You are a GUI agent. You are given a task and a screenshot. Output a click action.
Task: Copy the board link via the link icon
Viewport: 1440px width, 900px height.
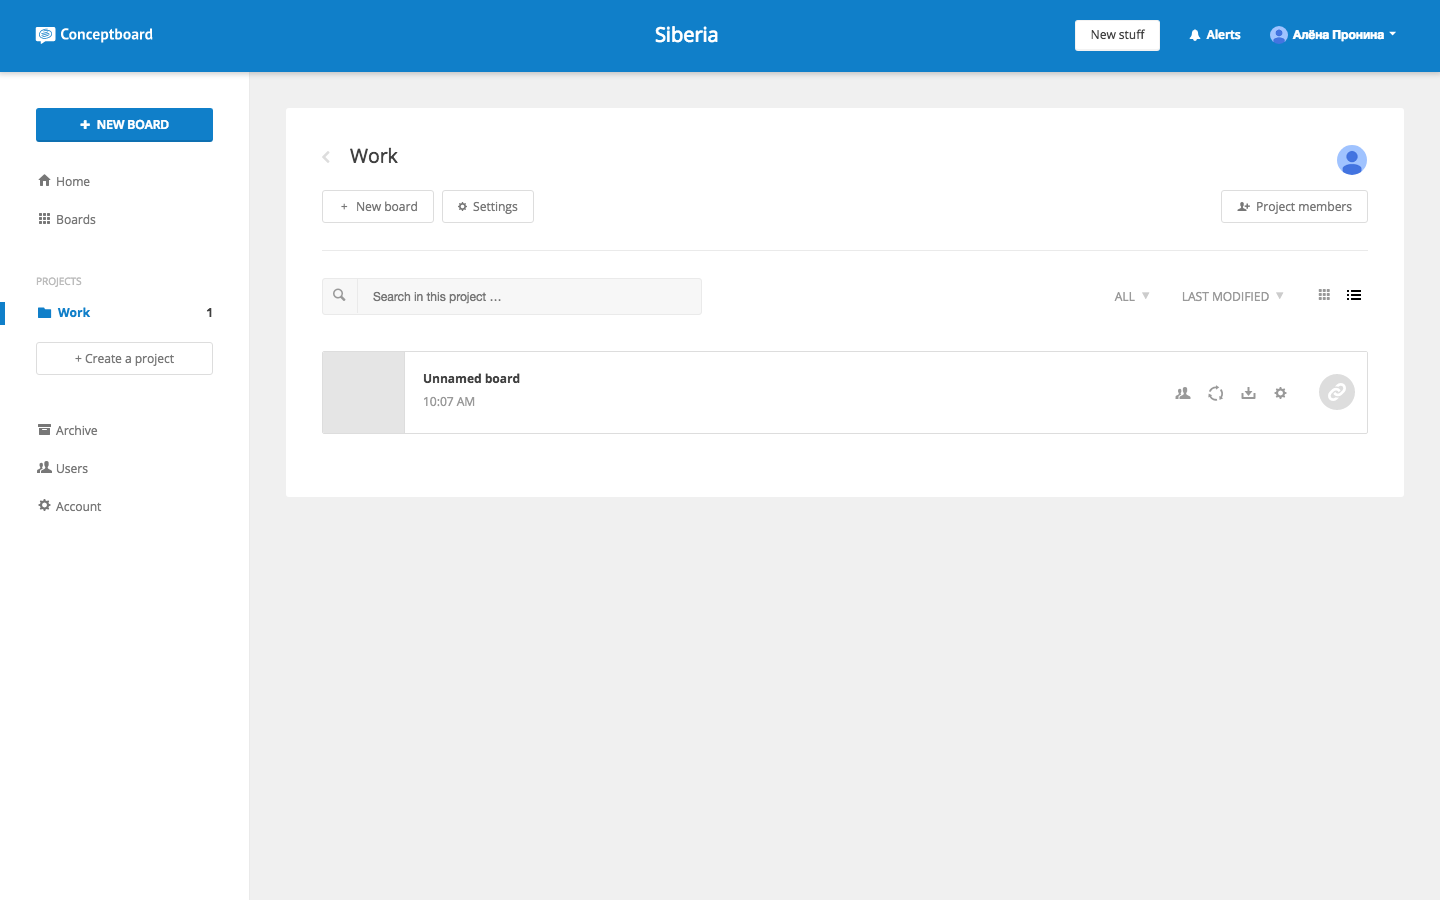(1336, 392)
